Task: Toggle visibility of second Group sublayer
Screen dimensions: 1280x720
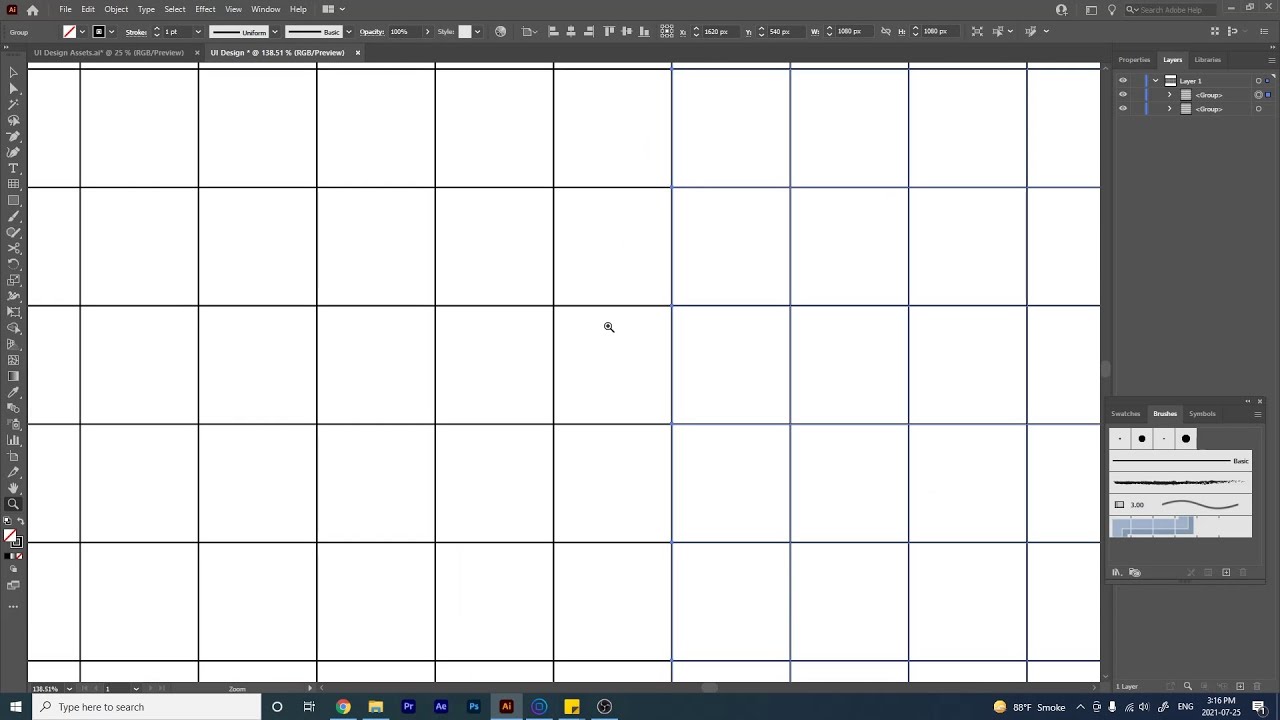Action: point(1122,109)
